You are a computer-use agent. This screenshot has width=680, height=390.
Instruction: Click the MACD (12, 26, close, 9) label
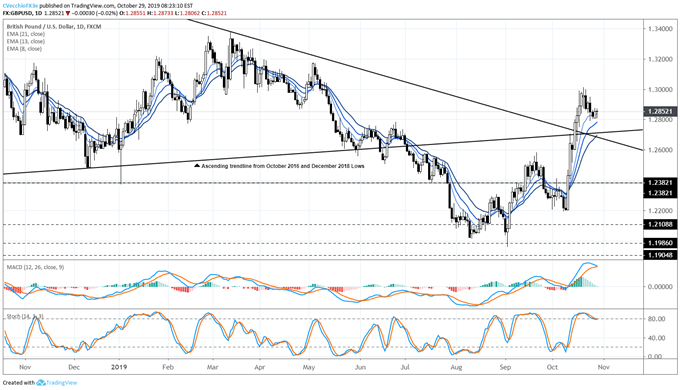(x=35, y=267)
